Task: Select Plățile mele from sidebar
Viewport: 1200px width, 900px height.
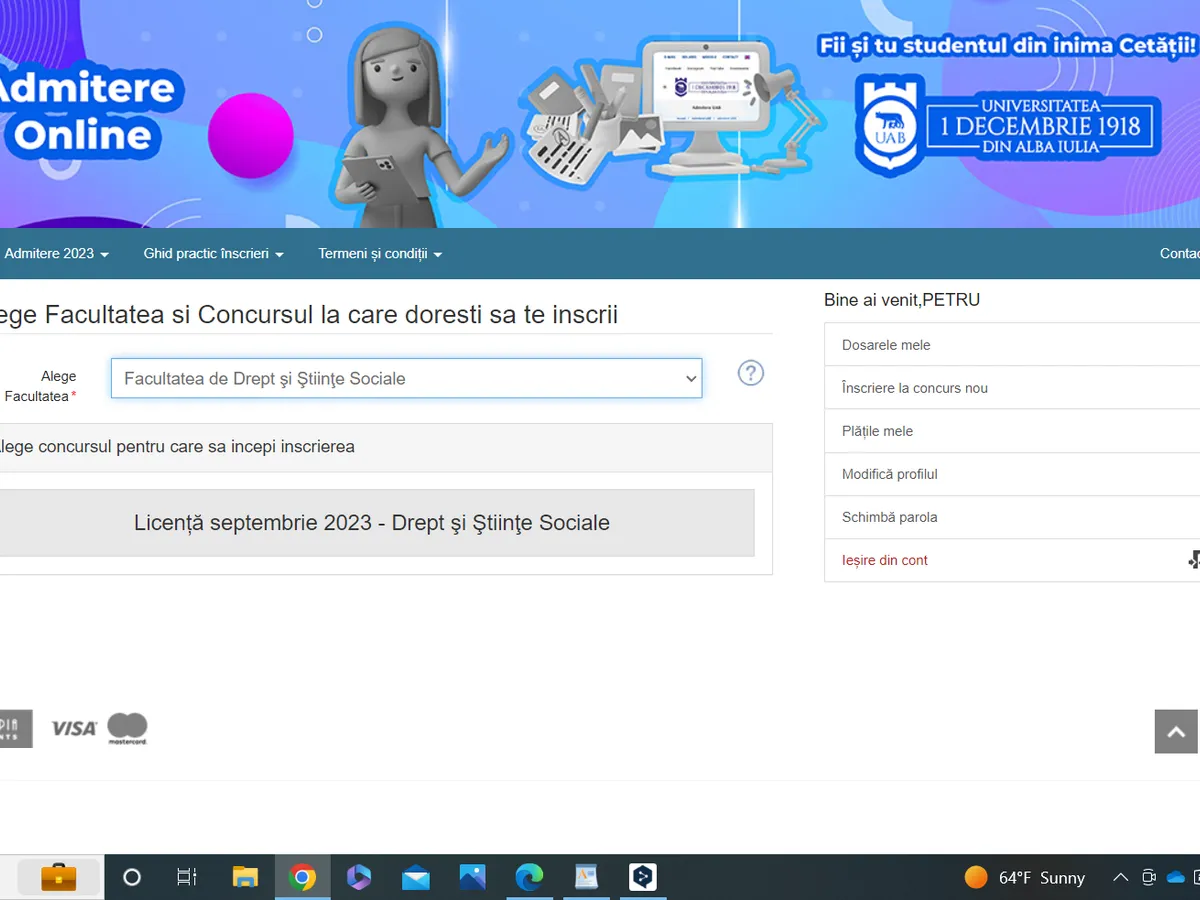Action: click(877, 431)
